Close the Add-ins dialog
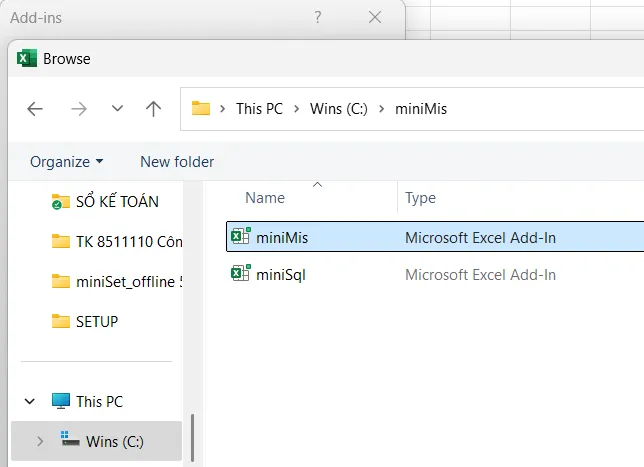This screenshot has height=467, width=644. click(x=375, y=17)
